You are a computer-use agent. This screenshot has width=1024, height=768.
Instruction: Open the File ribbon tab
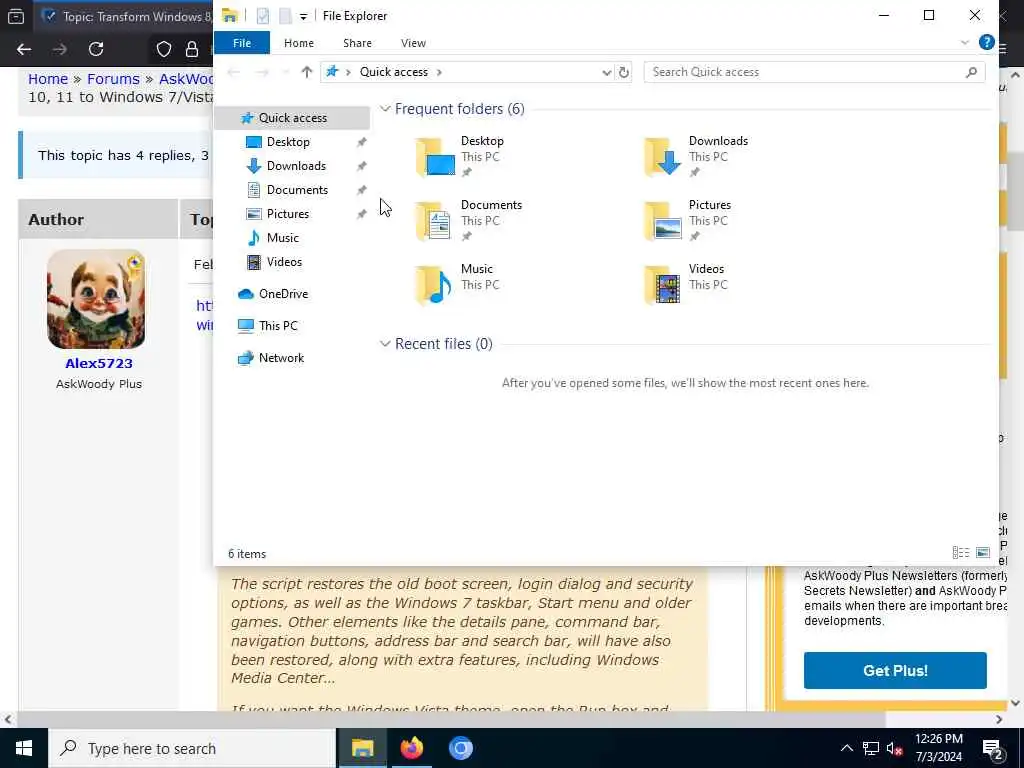[242, 43]
